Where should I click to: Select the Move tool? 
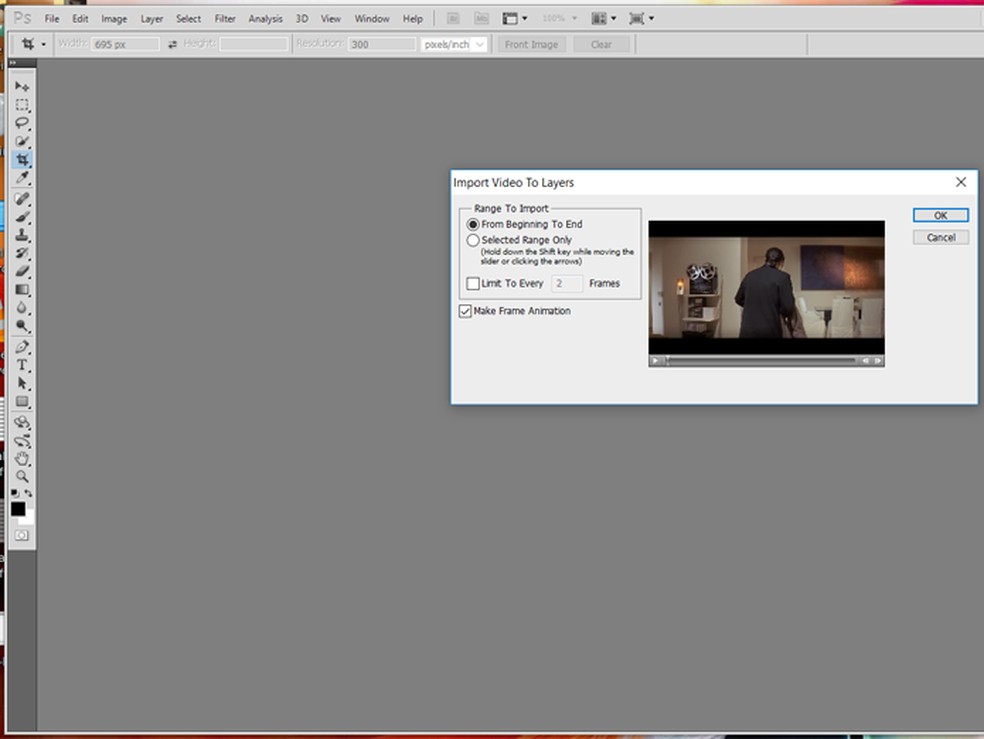(x=22, y=86)
